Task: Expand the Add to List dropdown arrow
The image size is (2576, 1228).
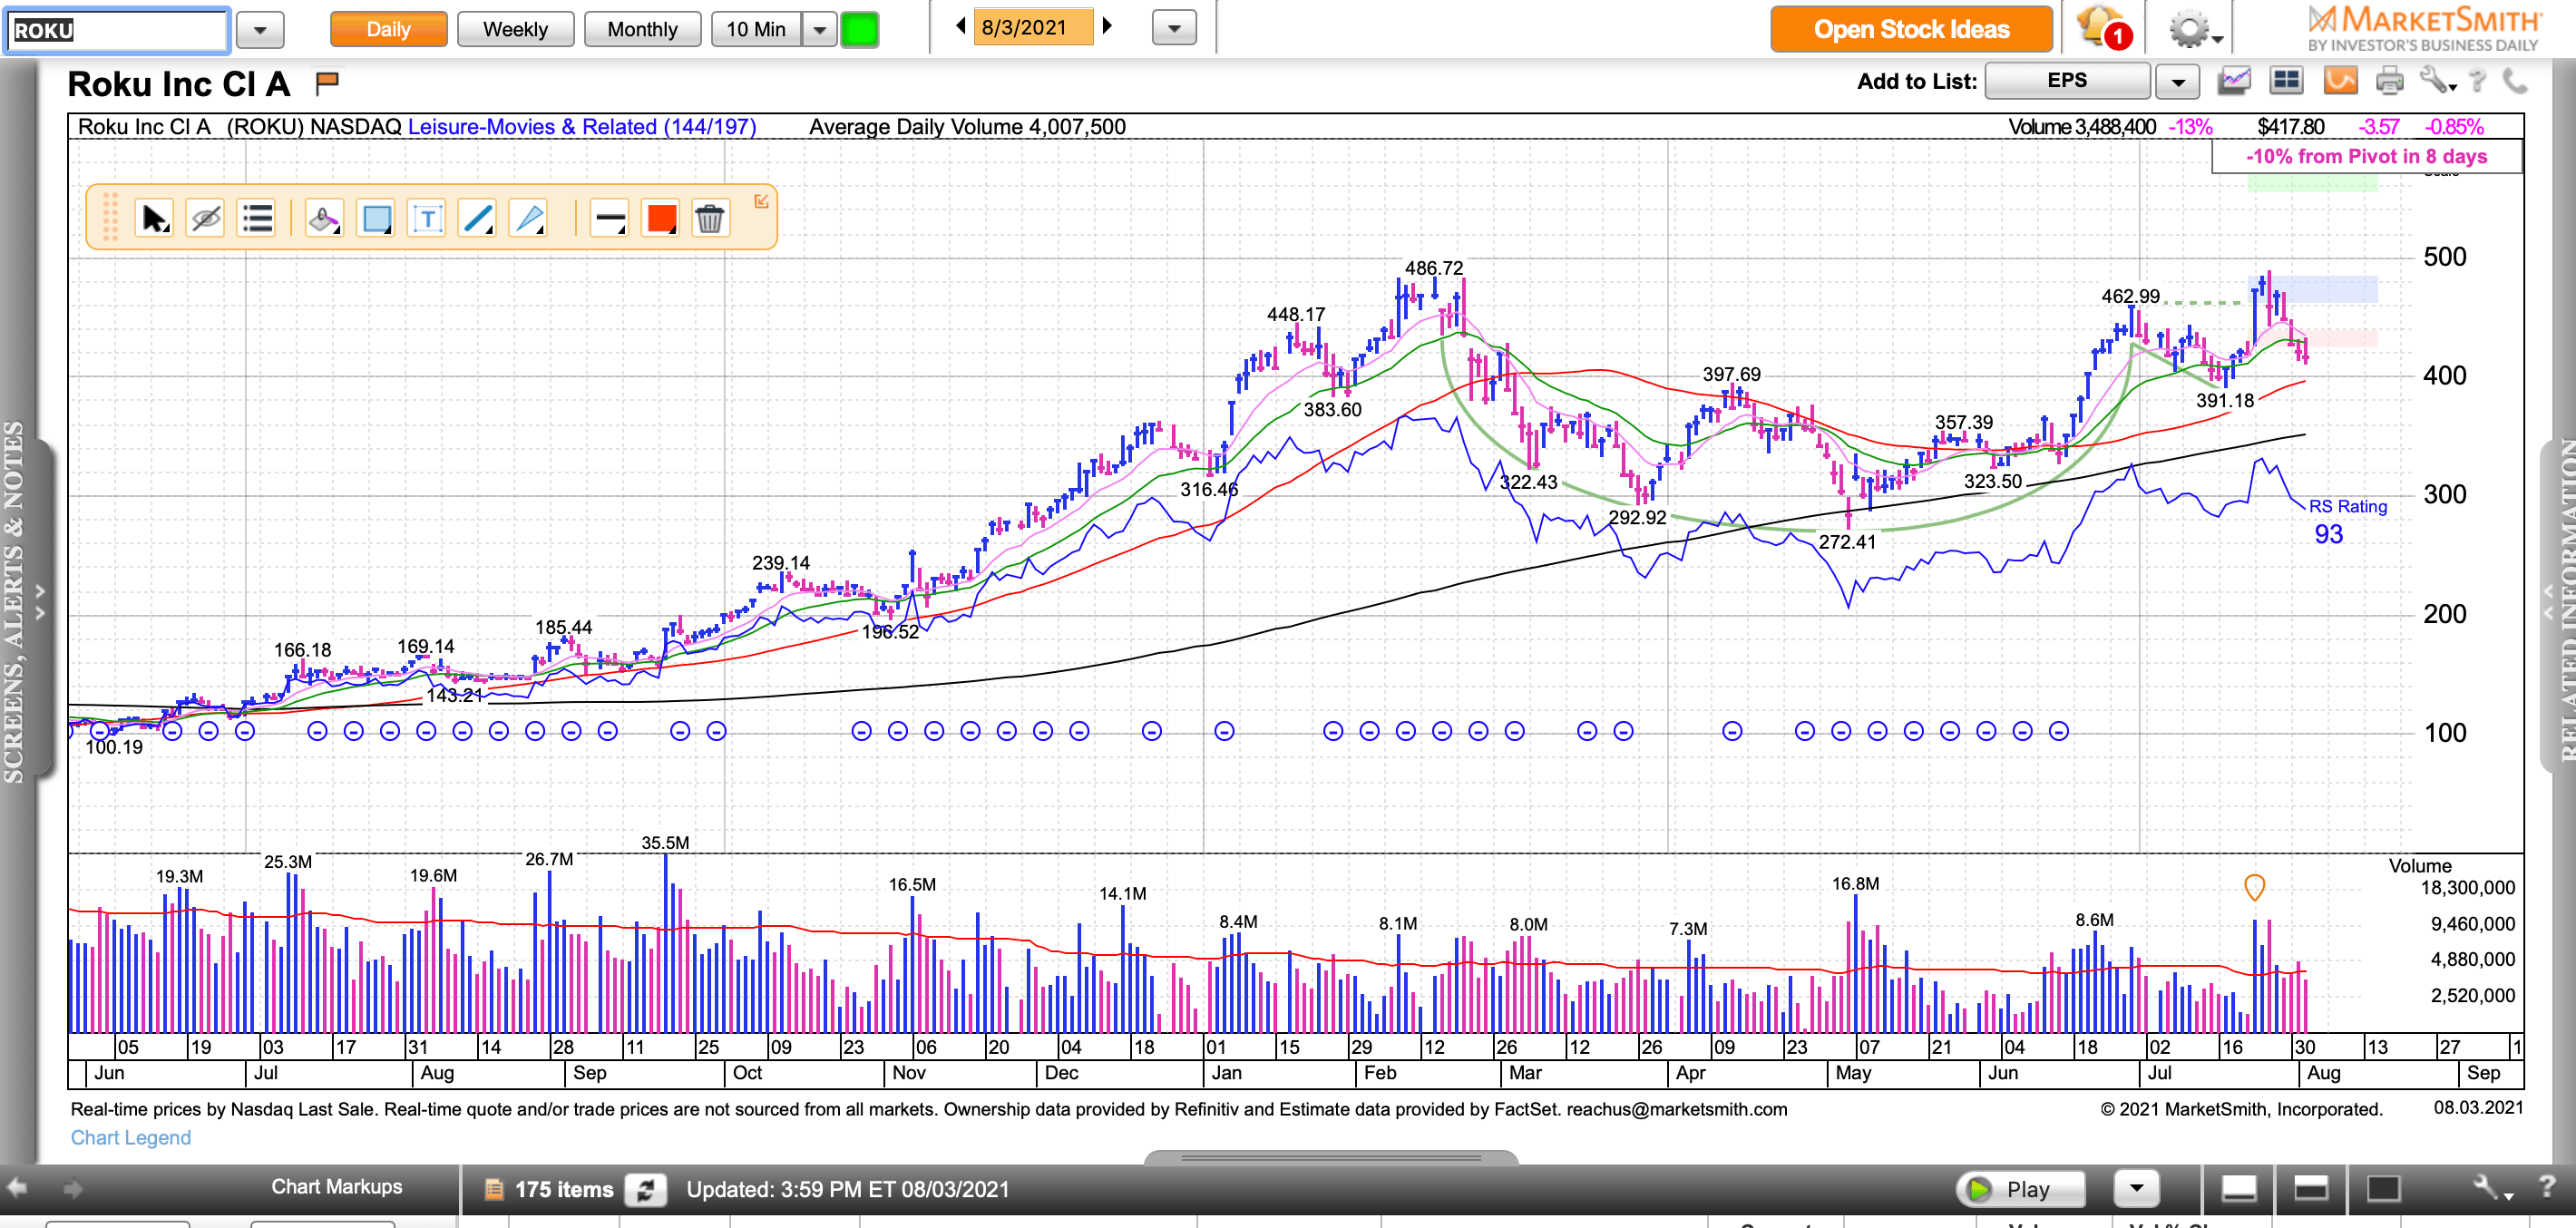Action: coord(2177,81)
